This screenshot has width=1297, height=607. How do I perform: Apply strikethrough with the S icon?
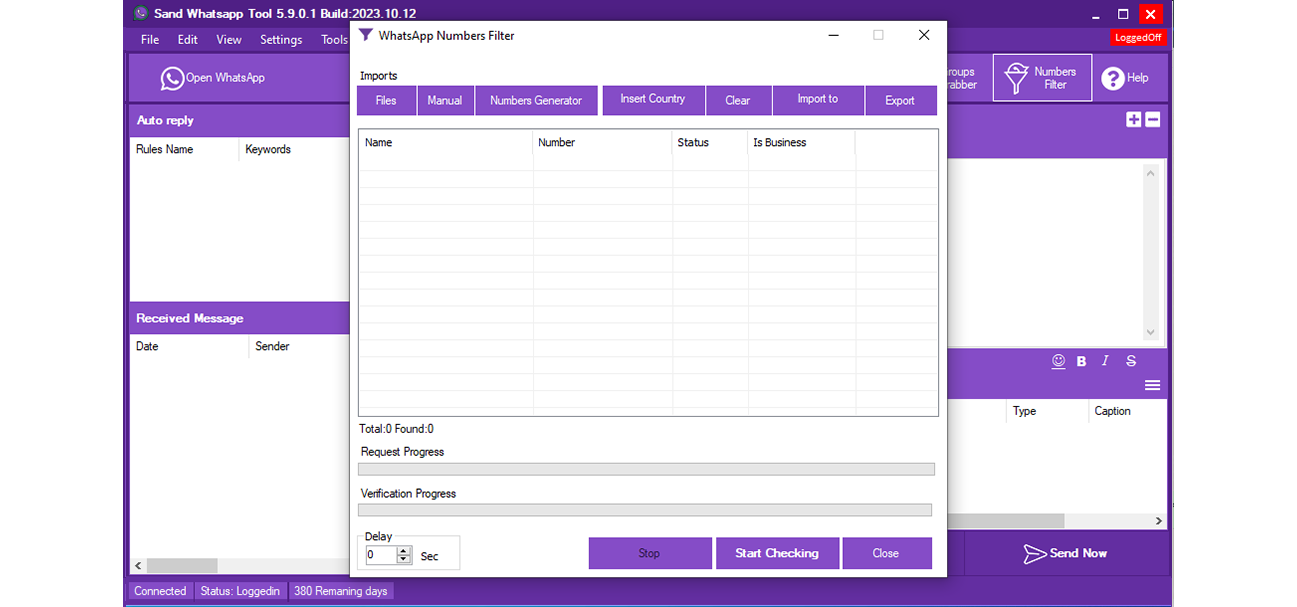click(x=1131, y=361)
